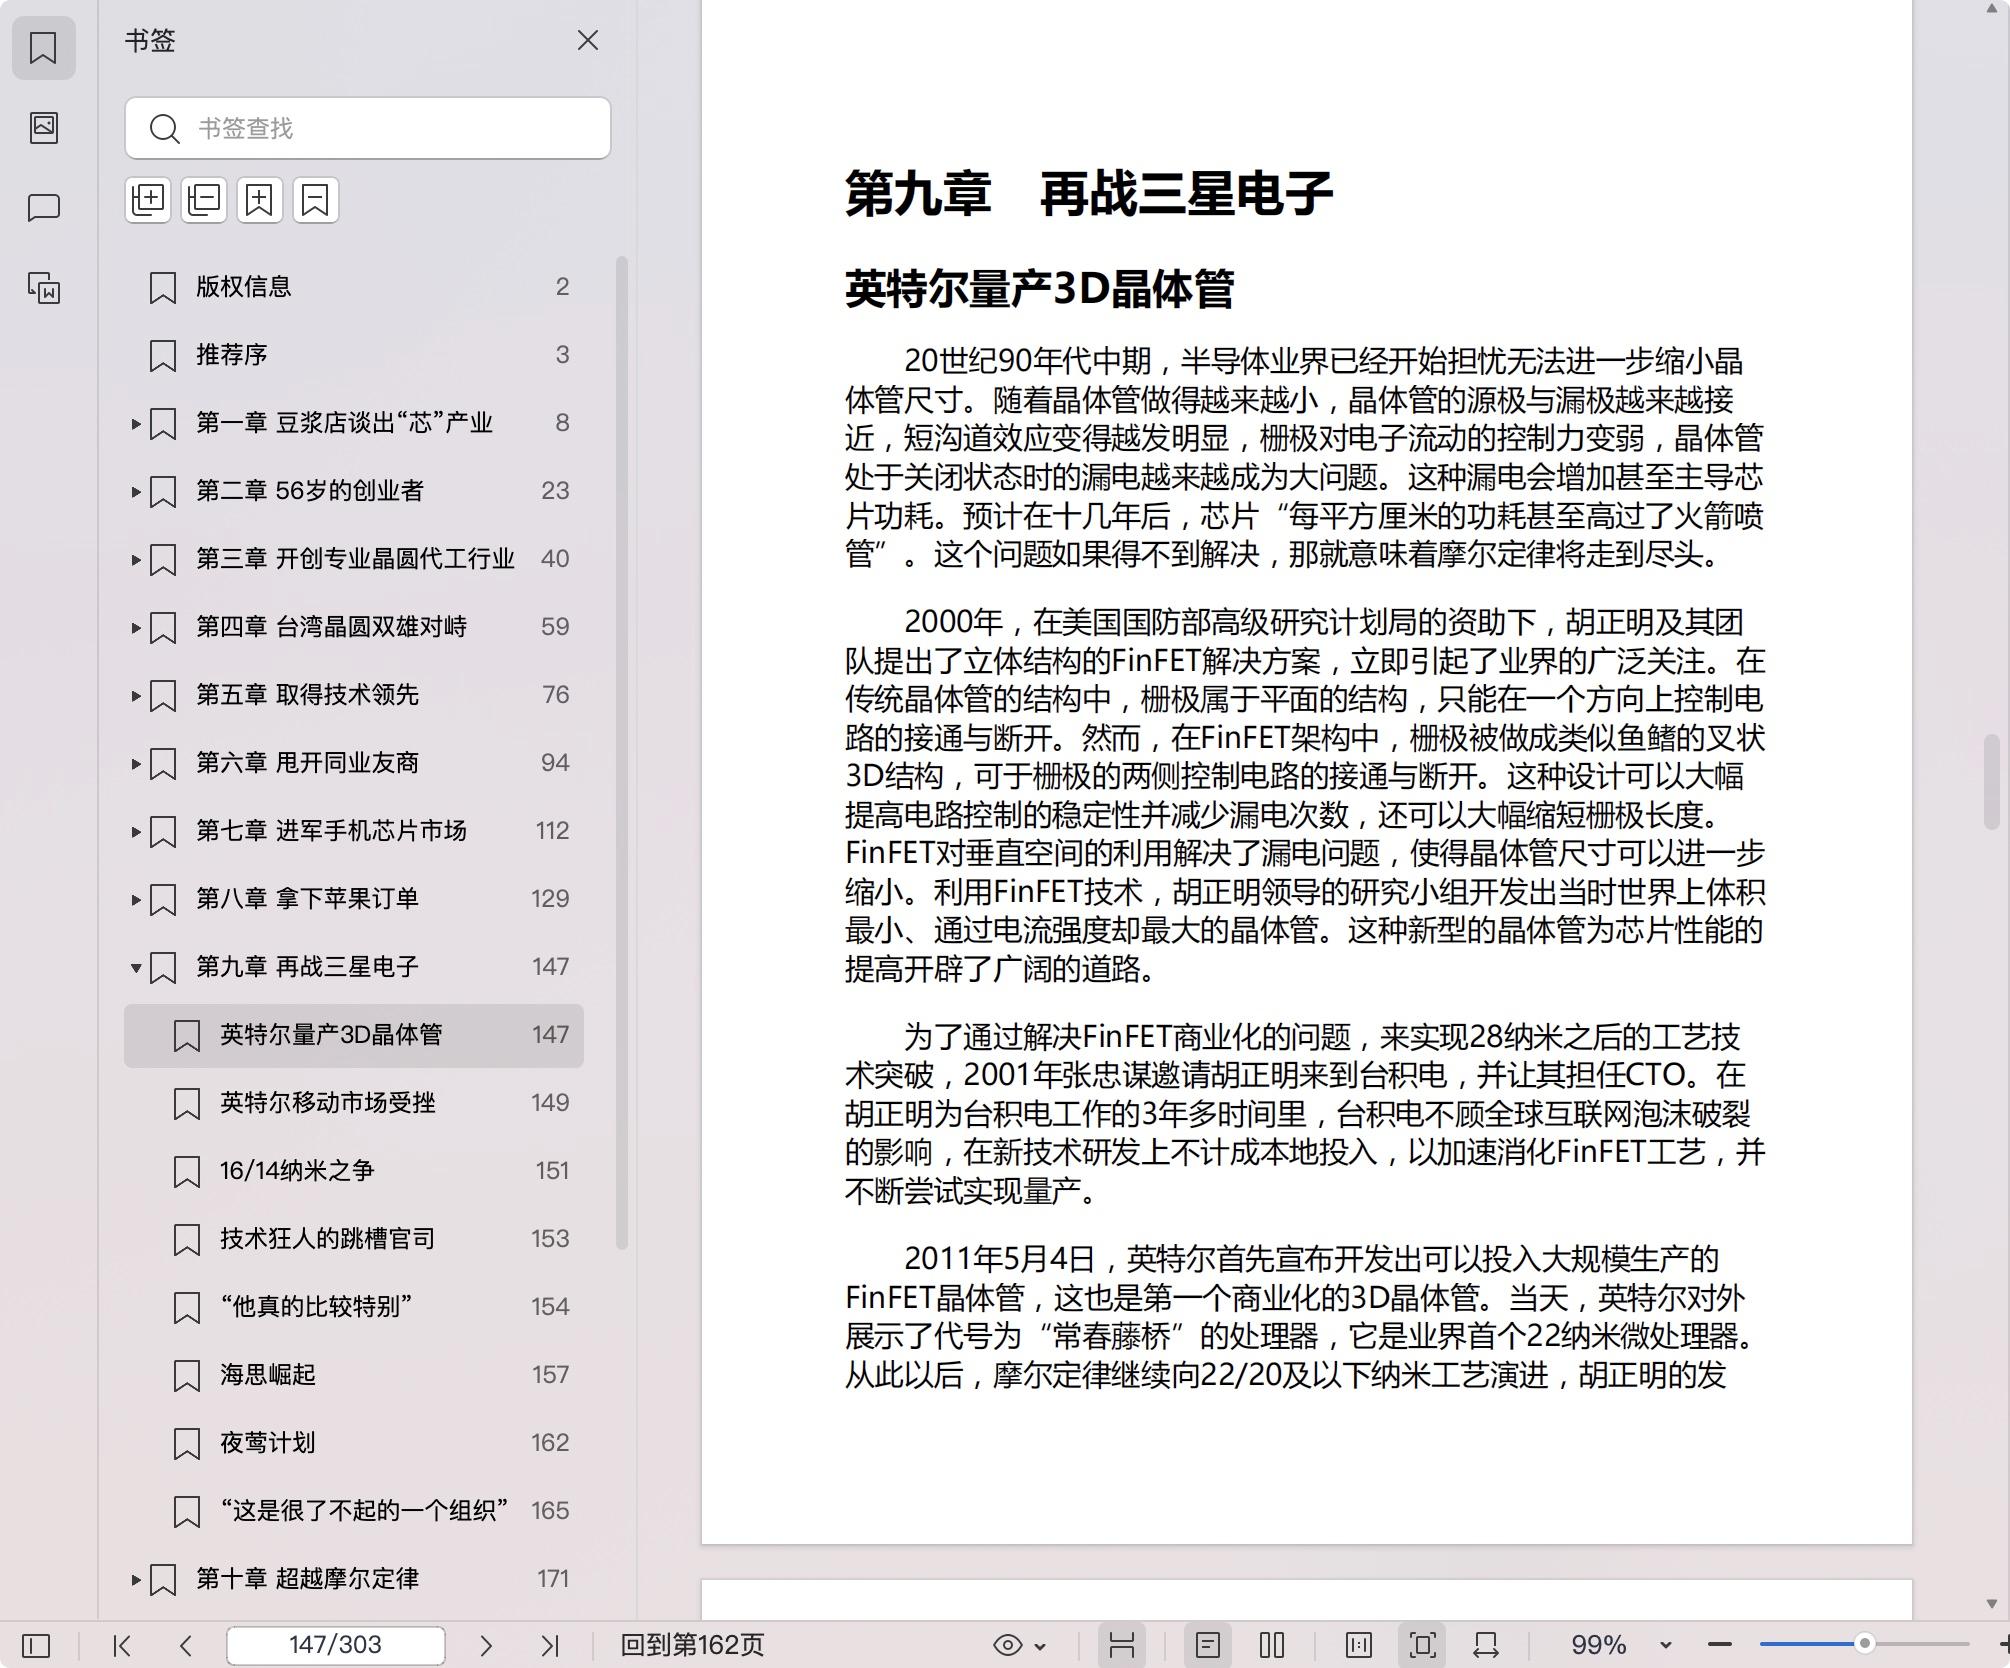Open the bookmarks panel icon in sidebar
2010x1668 pixels.
pyautogui.click(x=43, y=47)
